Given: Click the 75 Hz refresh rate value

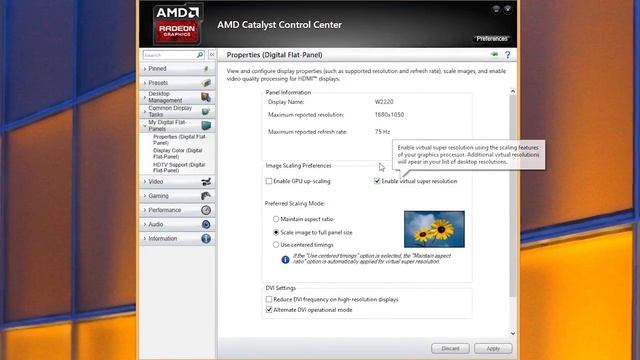Looking at the screenshot, I should (x=382, y=132).
